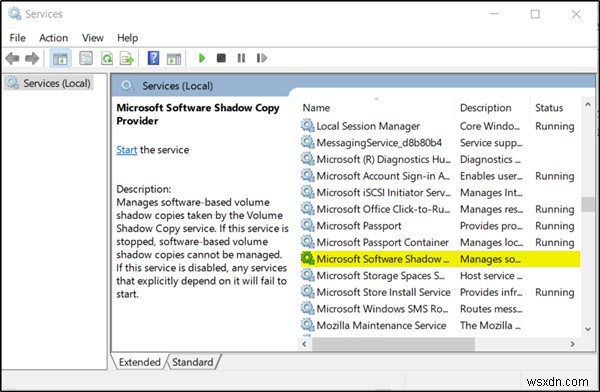Click the Start the service link
The image size is (600, 392).
(126, 150)
